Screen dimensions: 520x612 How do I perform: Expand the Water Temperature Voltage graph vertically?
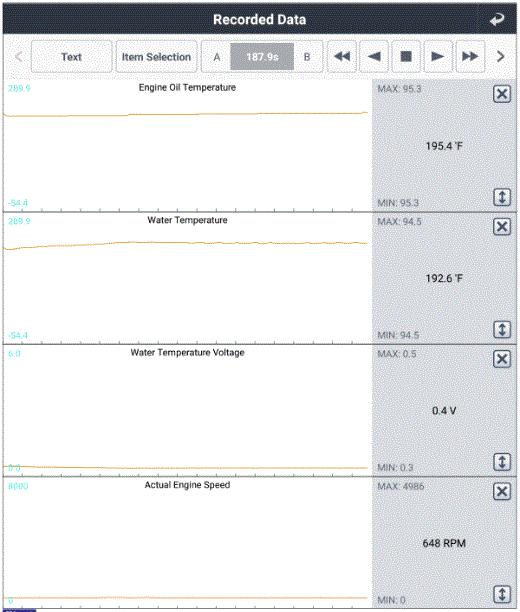pyautogui.click(x=502, y=462)
